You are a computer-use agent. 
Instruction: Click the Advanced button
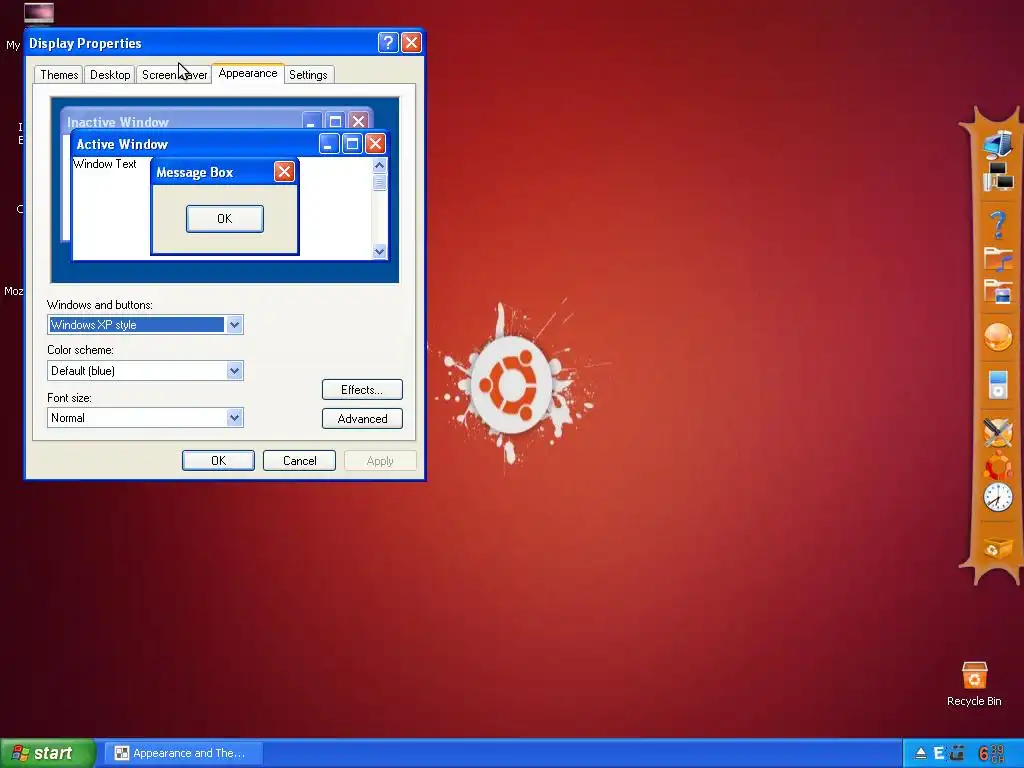click(362, 419)
